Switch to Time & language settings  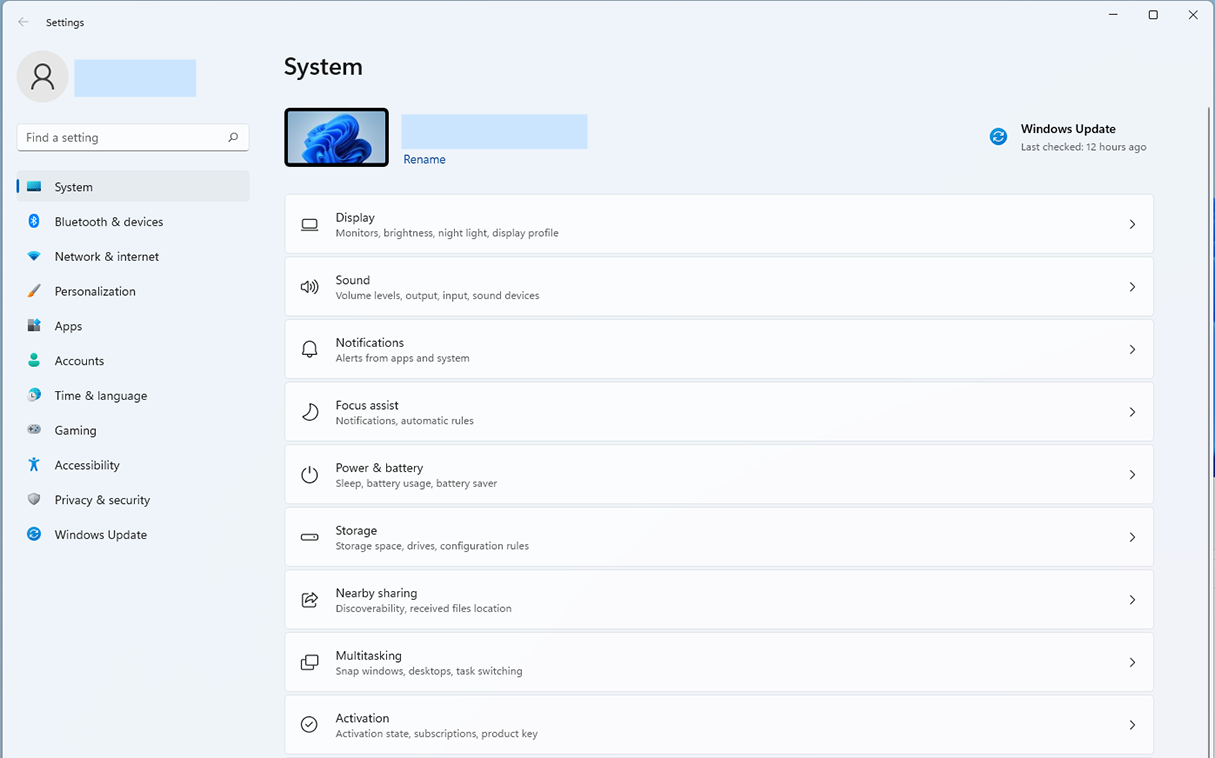[x=133, y=396]
